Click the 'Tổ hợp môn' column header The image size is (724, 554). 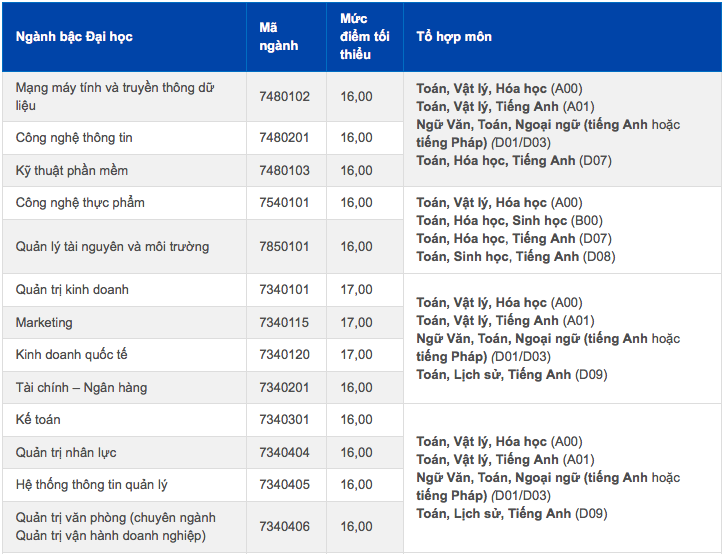coord(454,37)
